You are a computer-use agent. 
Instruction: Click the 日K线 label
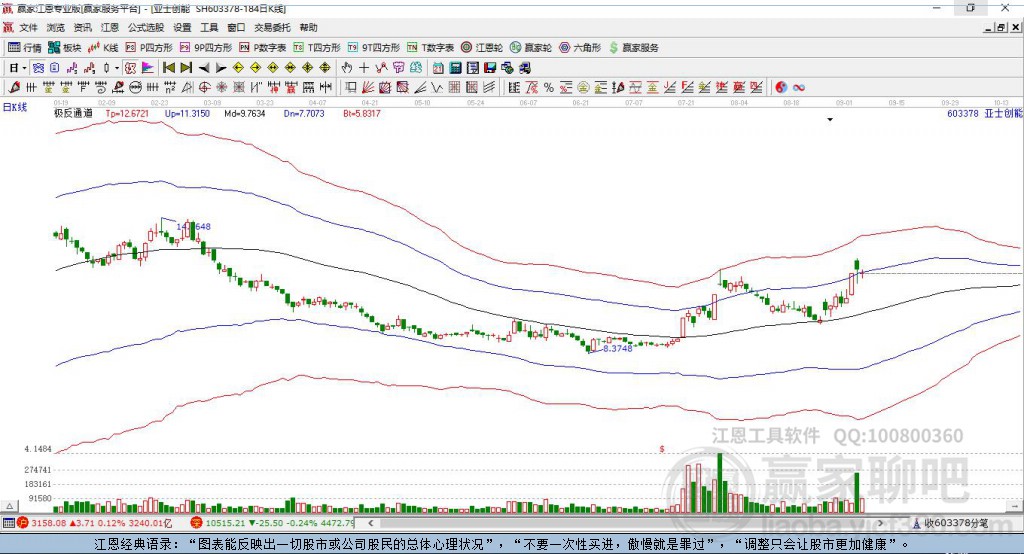(15, 107)
